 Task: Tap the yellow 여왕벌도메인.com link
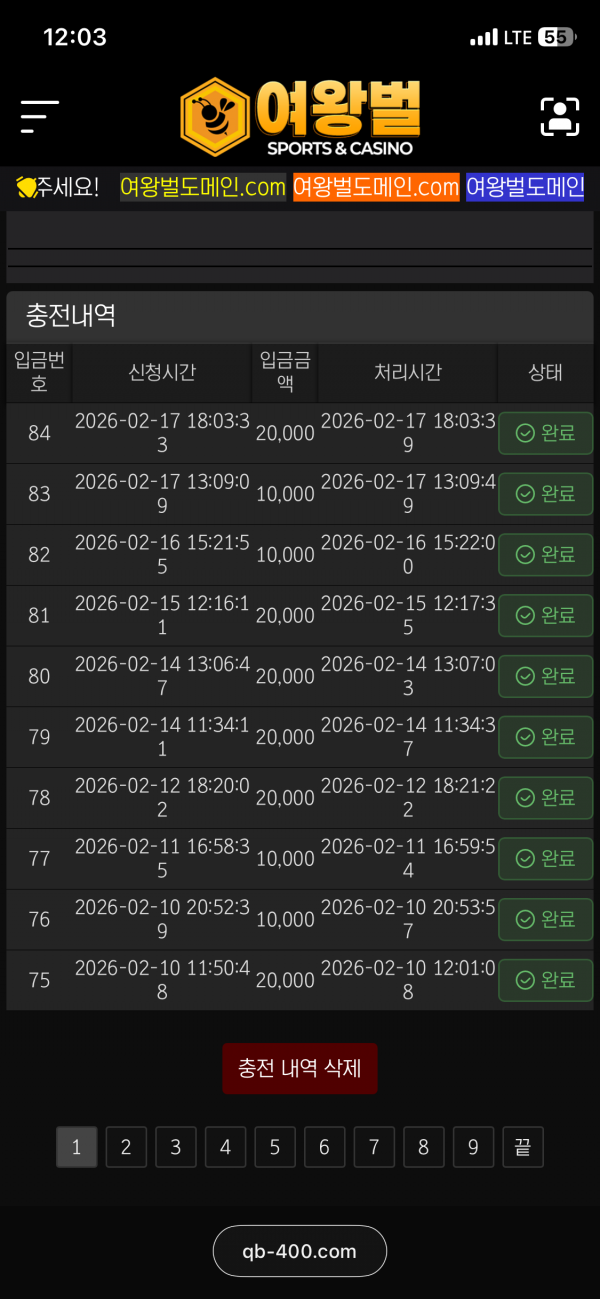coord(203,187)
